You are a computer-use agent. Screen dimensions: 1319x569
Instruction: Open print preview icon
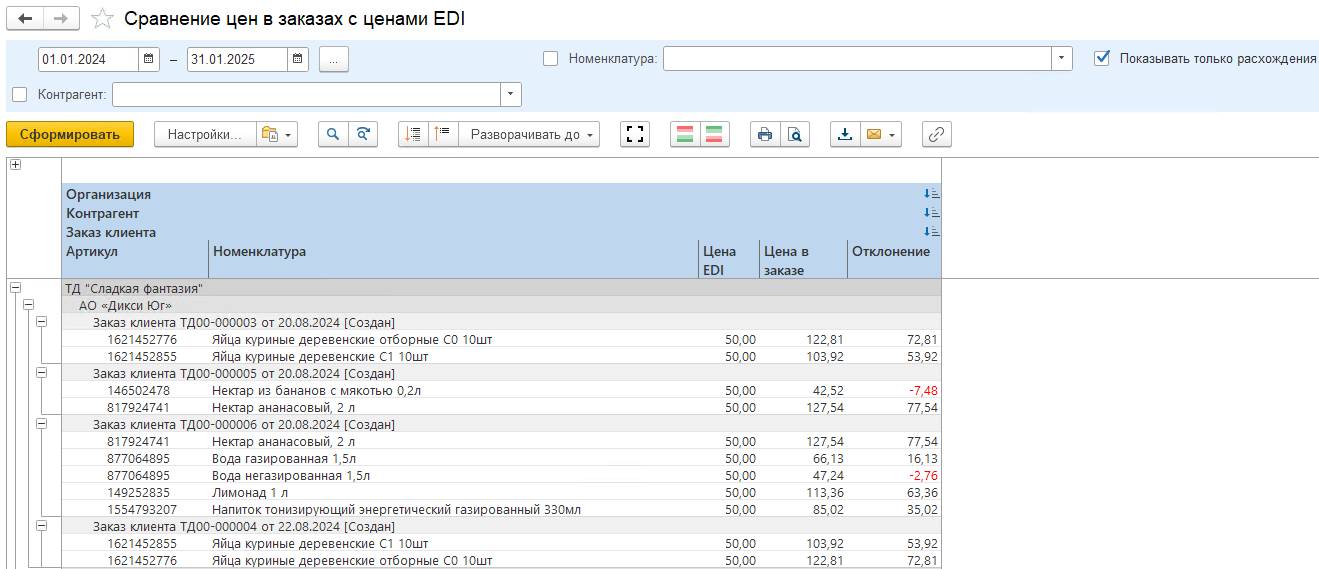pos(795,135)
